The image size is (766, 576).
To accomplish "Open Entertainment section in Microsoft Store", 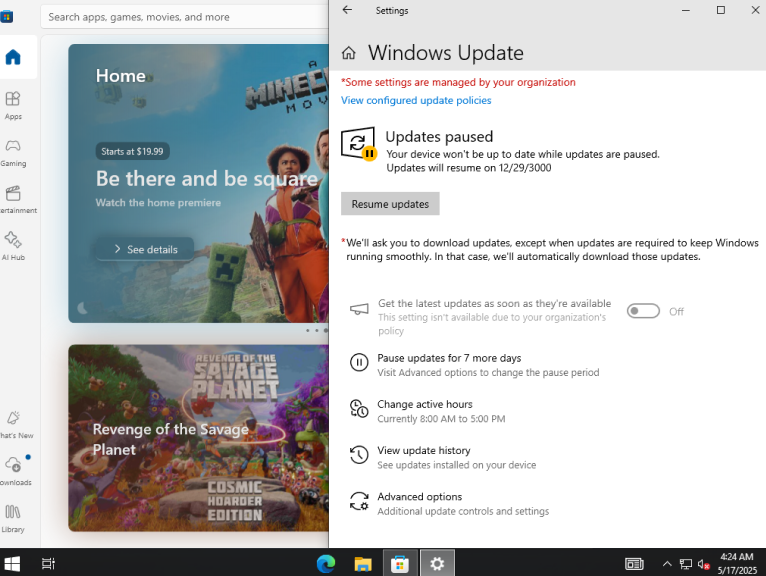I will (x=13, y=199).
